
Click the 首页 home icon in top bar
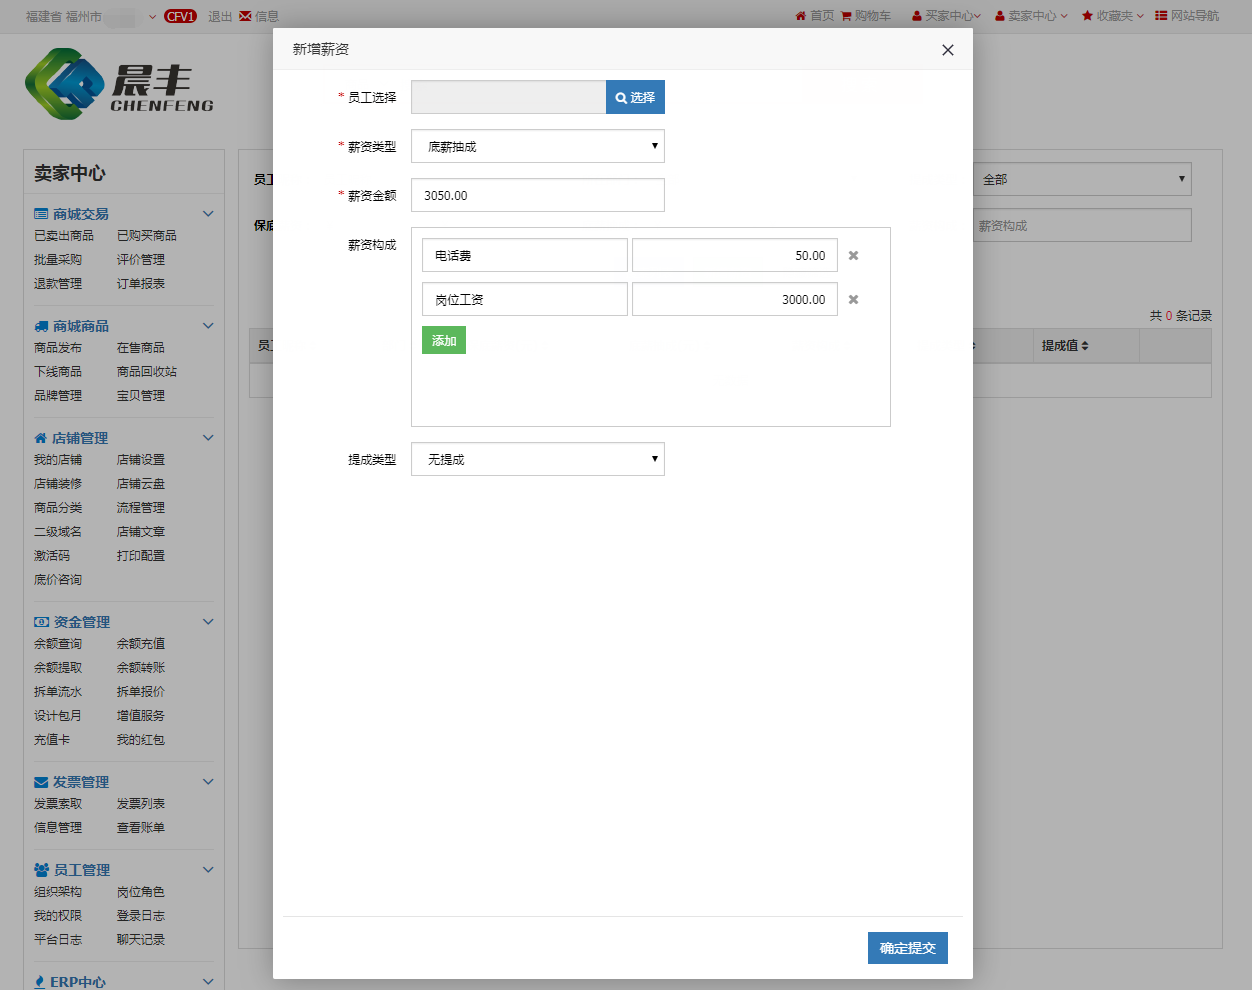pos(801,16)
